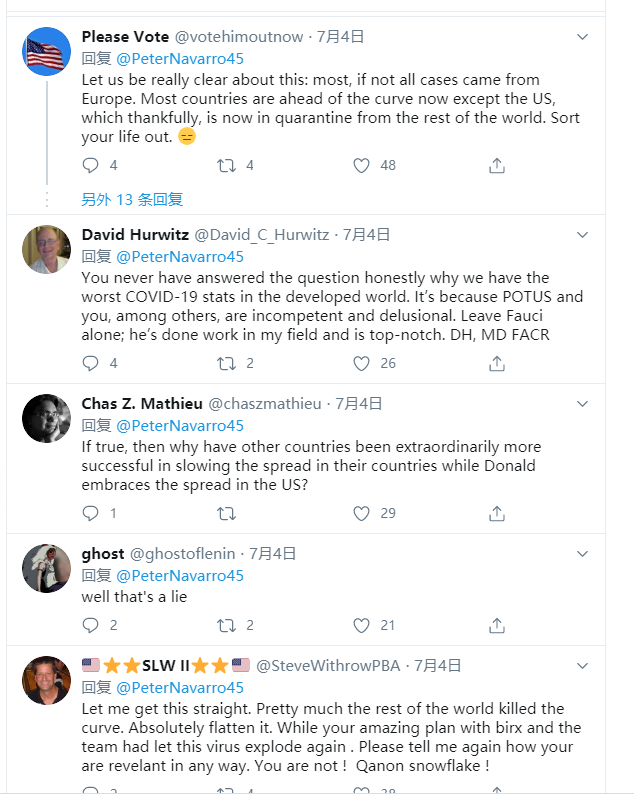Screen dimensions: 634x797
Task: Expand menu arrow on David Hurwitz tweet
Action: click(x=583, y=235)
